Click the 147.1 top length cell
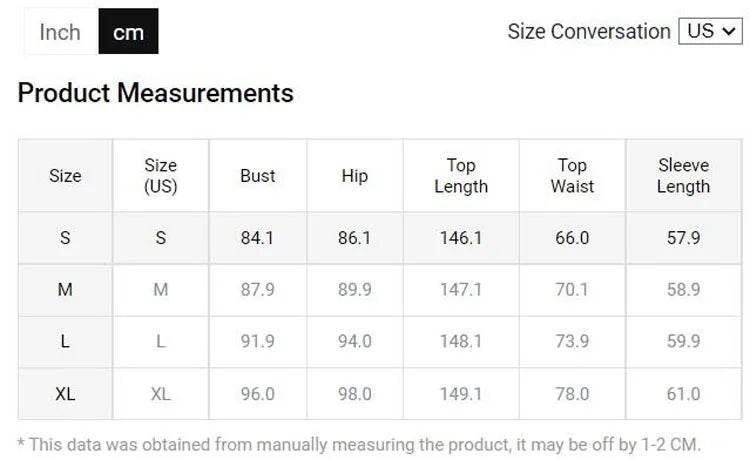This screenshot has width=750, height=460. coord(461,290)
